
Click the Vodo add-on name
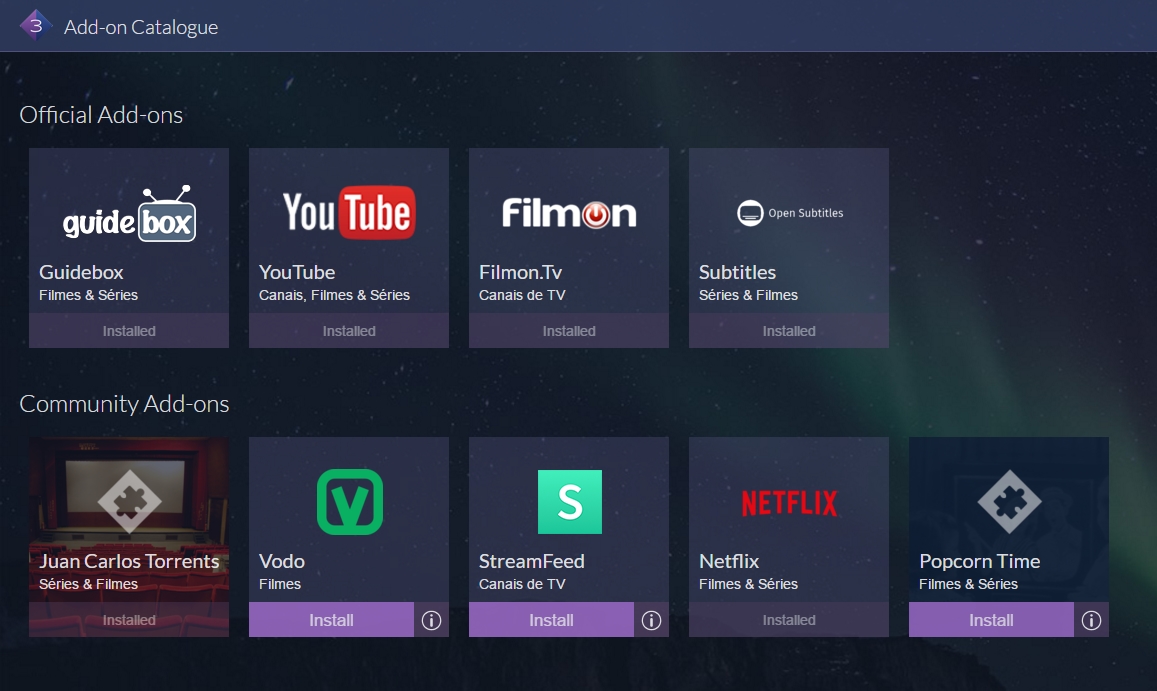coord(282,561)
